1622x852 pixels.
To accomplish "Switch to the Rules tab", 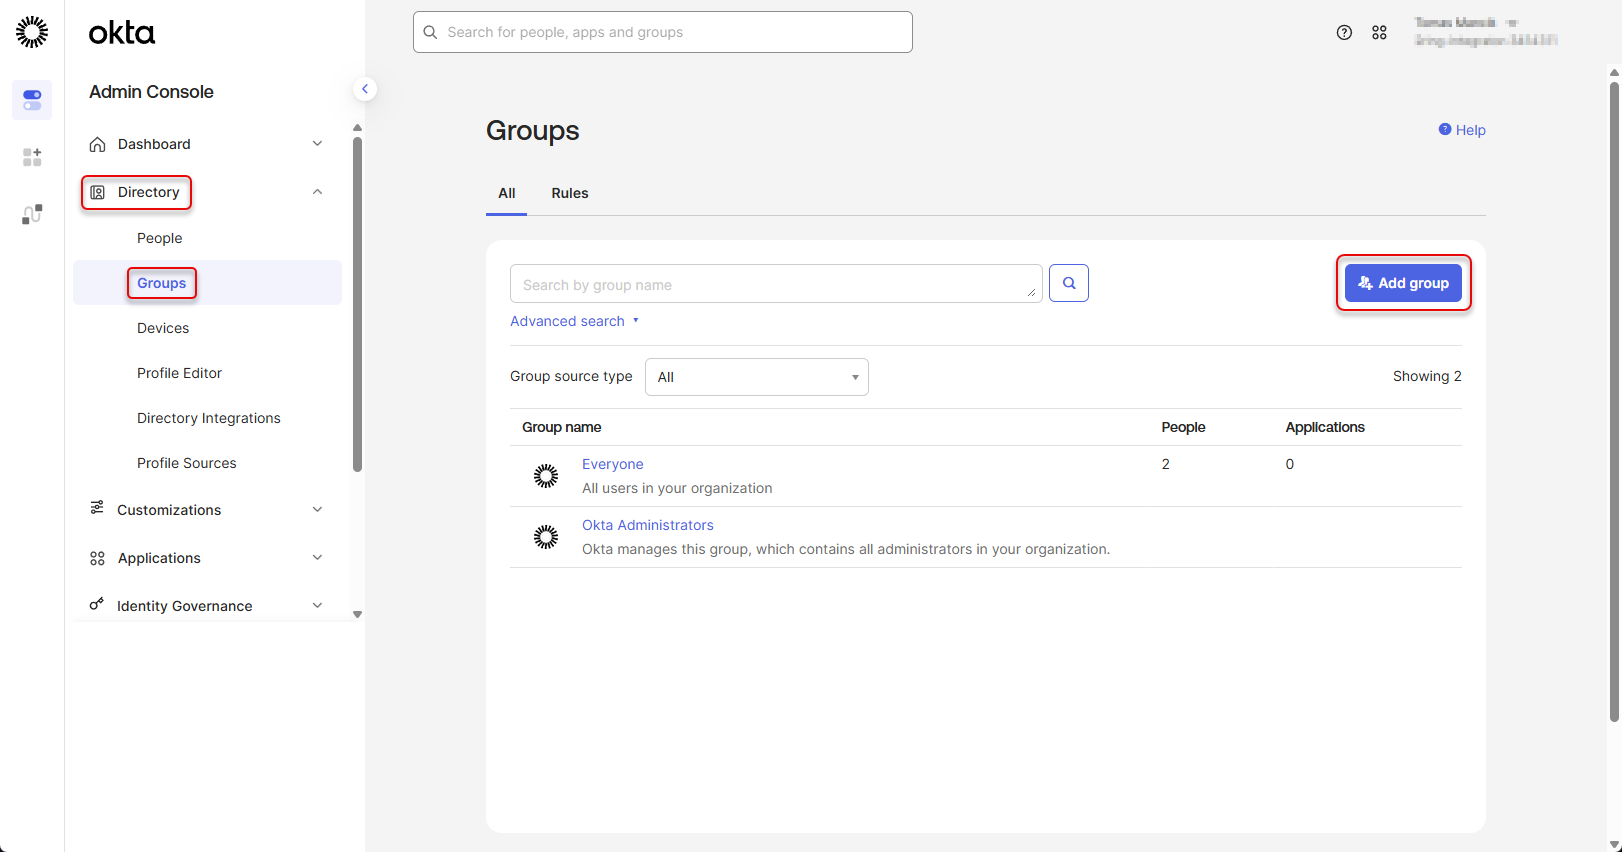I will tap(569, 193).
